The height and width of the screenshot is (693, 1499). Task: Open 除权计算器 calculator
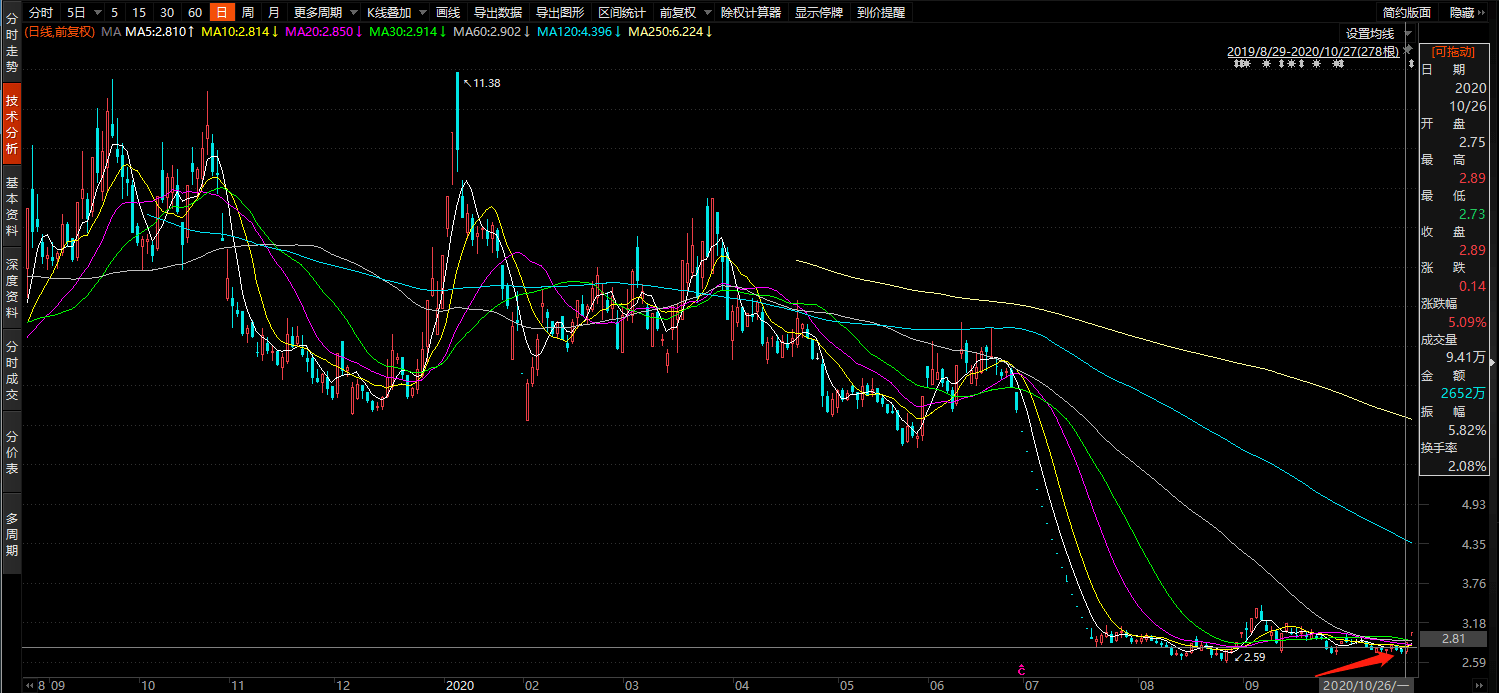pos(751,13)
